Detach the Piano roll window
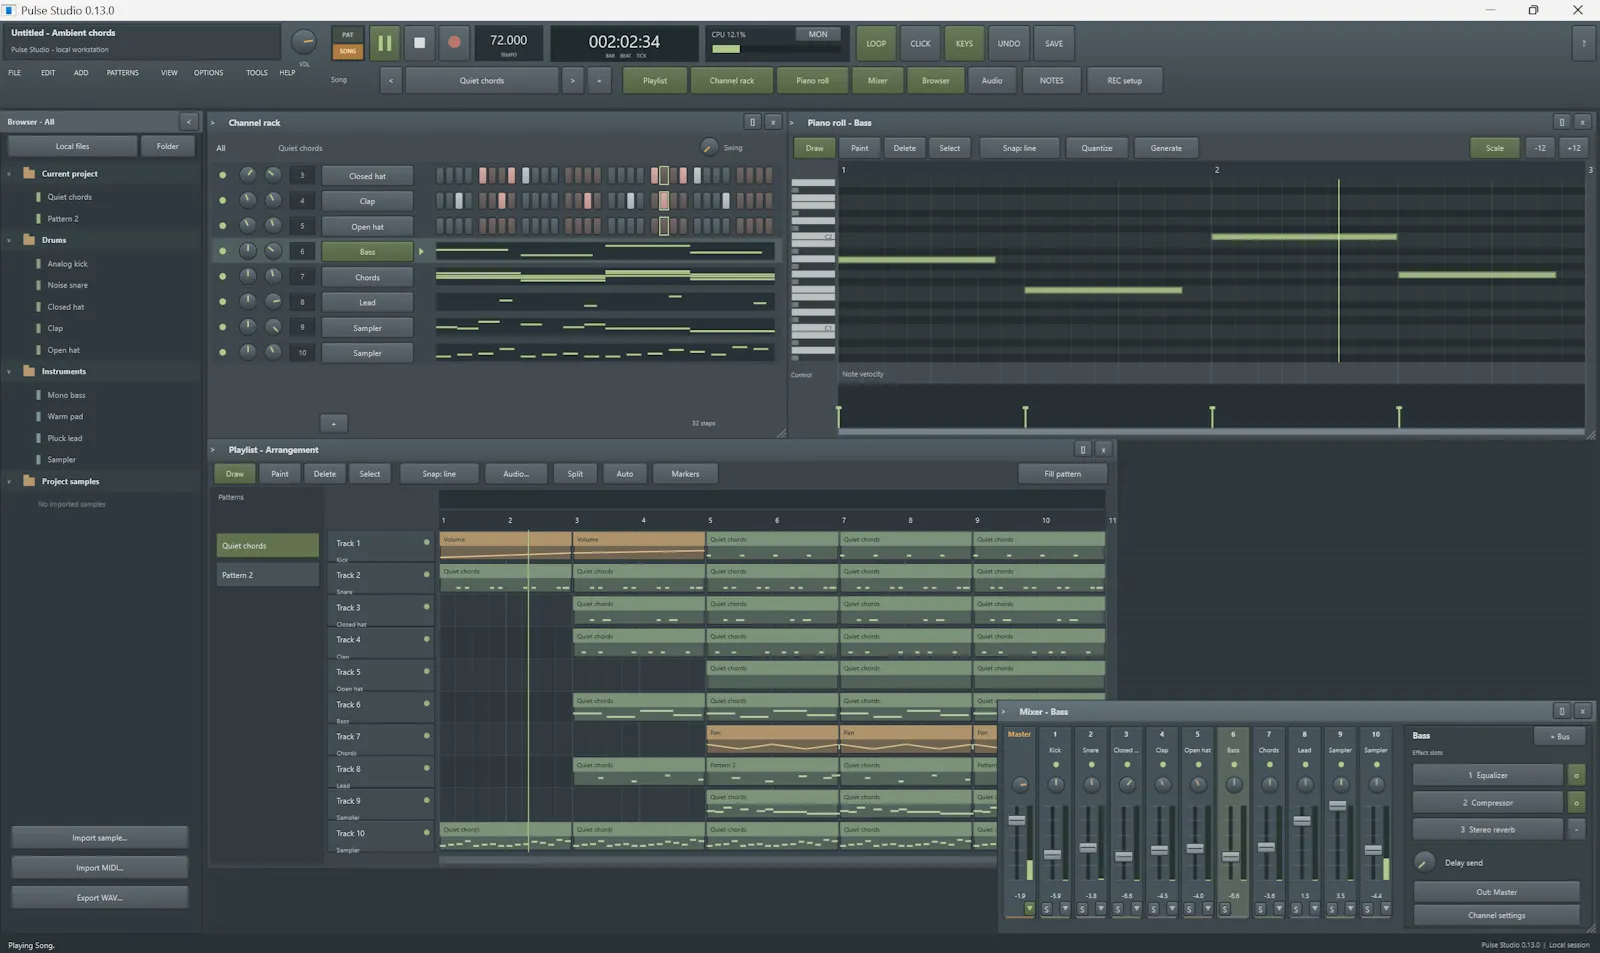1600x953 pixels. click(x=1561, y=122)
